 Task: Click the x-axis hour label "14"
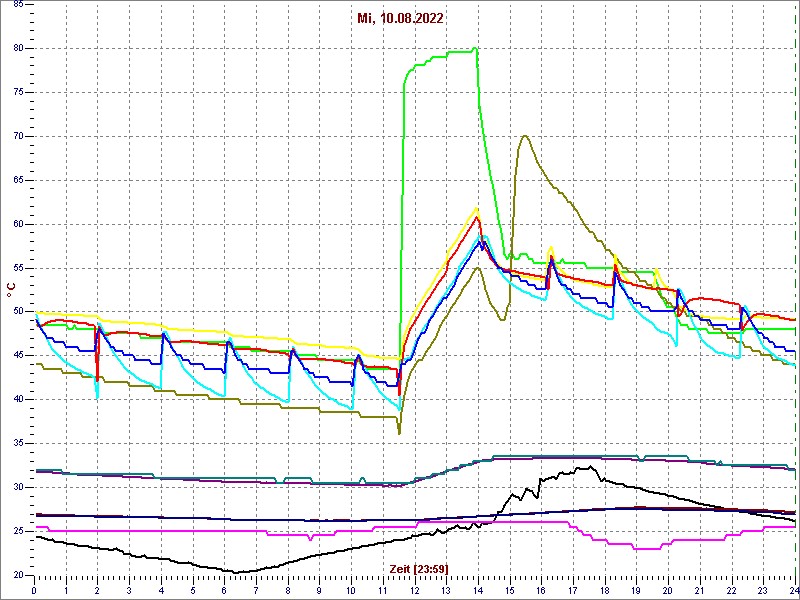[478, 590]
